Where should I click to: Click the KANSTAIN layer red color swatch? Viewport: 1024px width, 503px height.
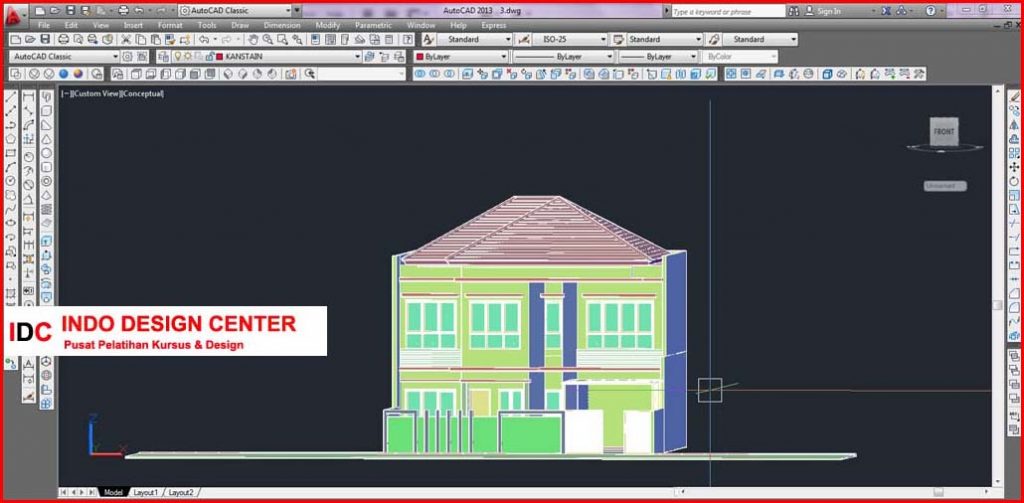[220, 57]
